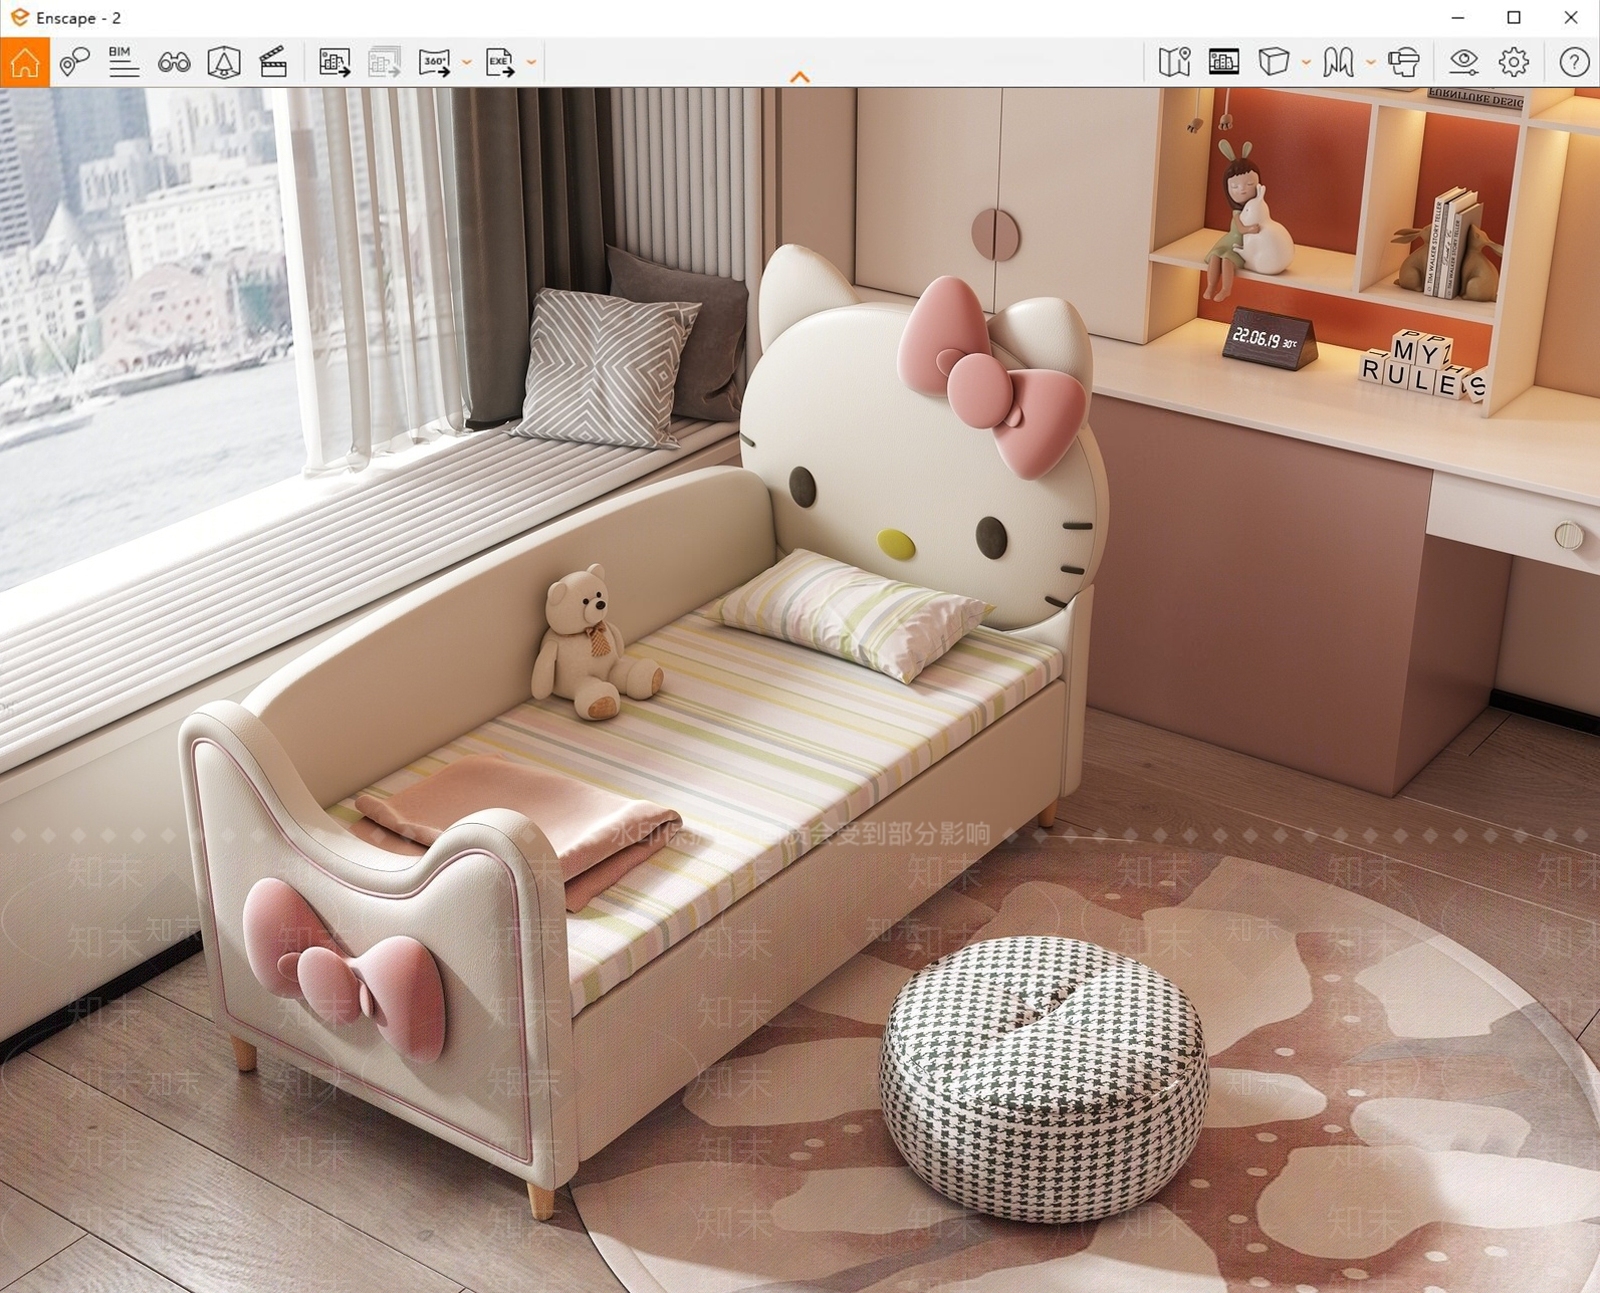The image size is (1600, 1293).
Task: Close the Enscape window
Action: pos(1571,18)
